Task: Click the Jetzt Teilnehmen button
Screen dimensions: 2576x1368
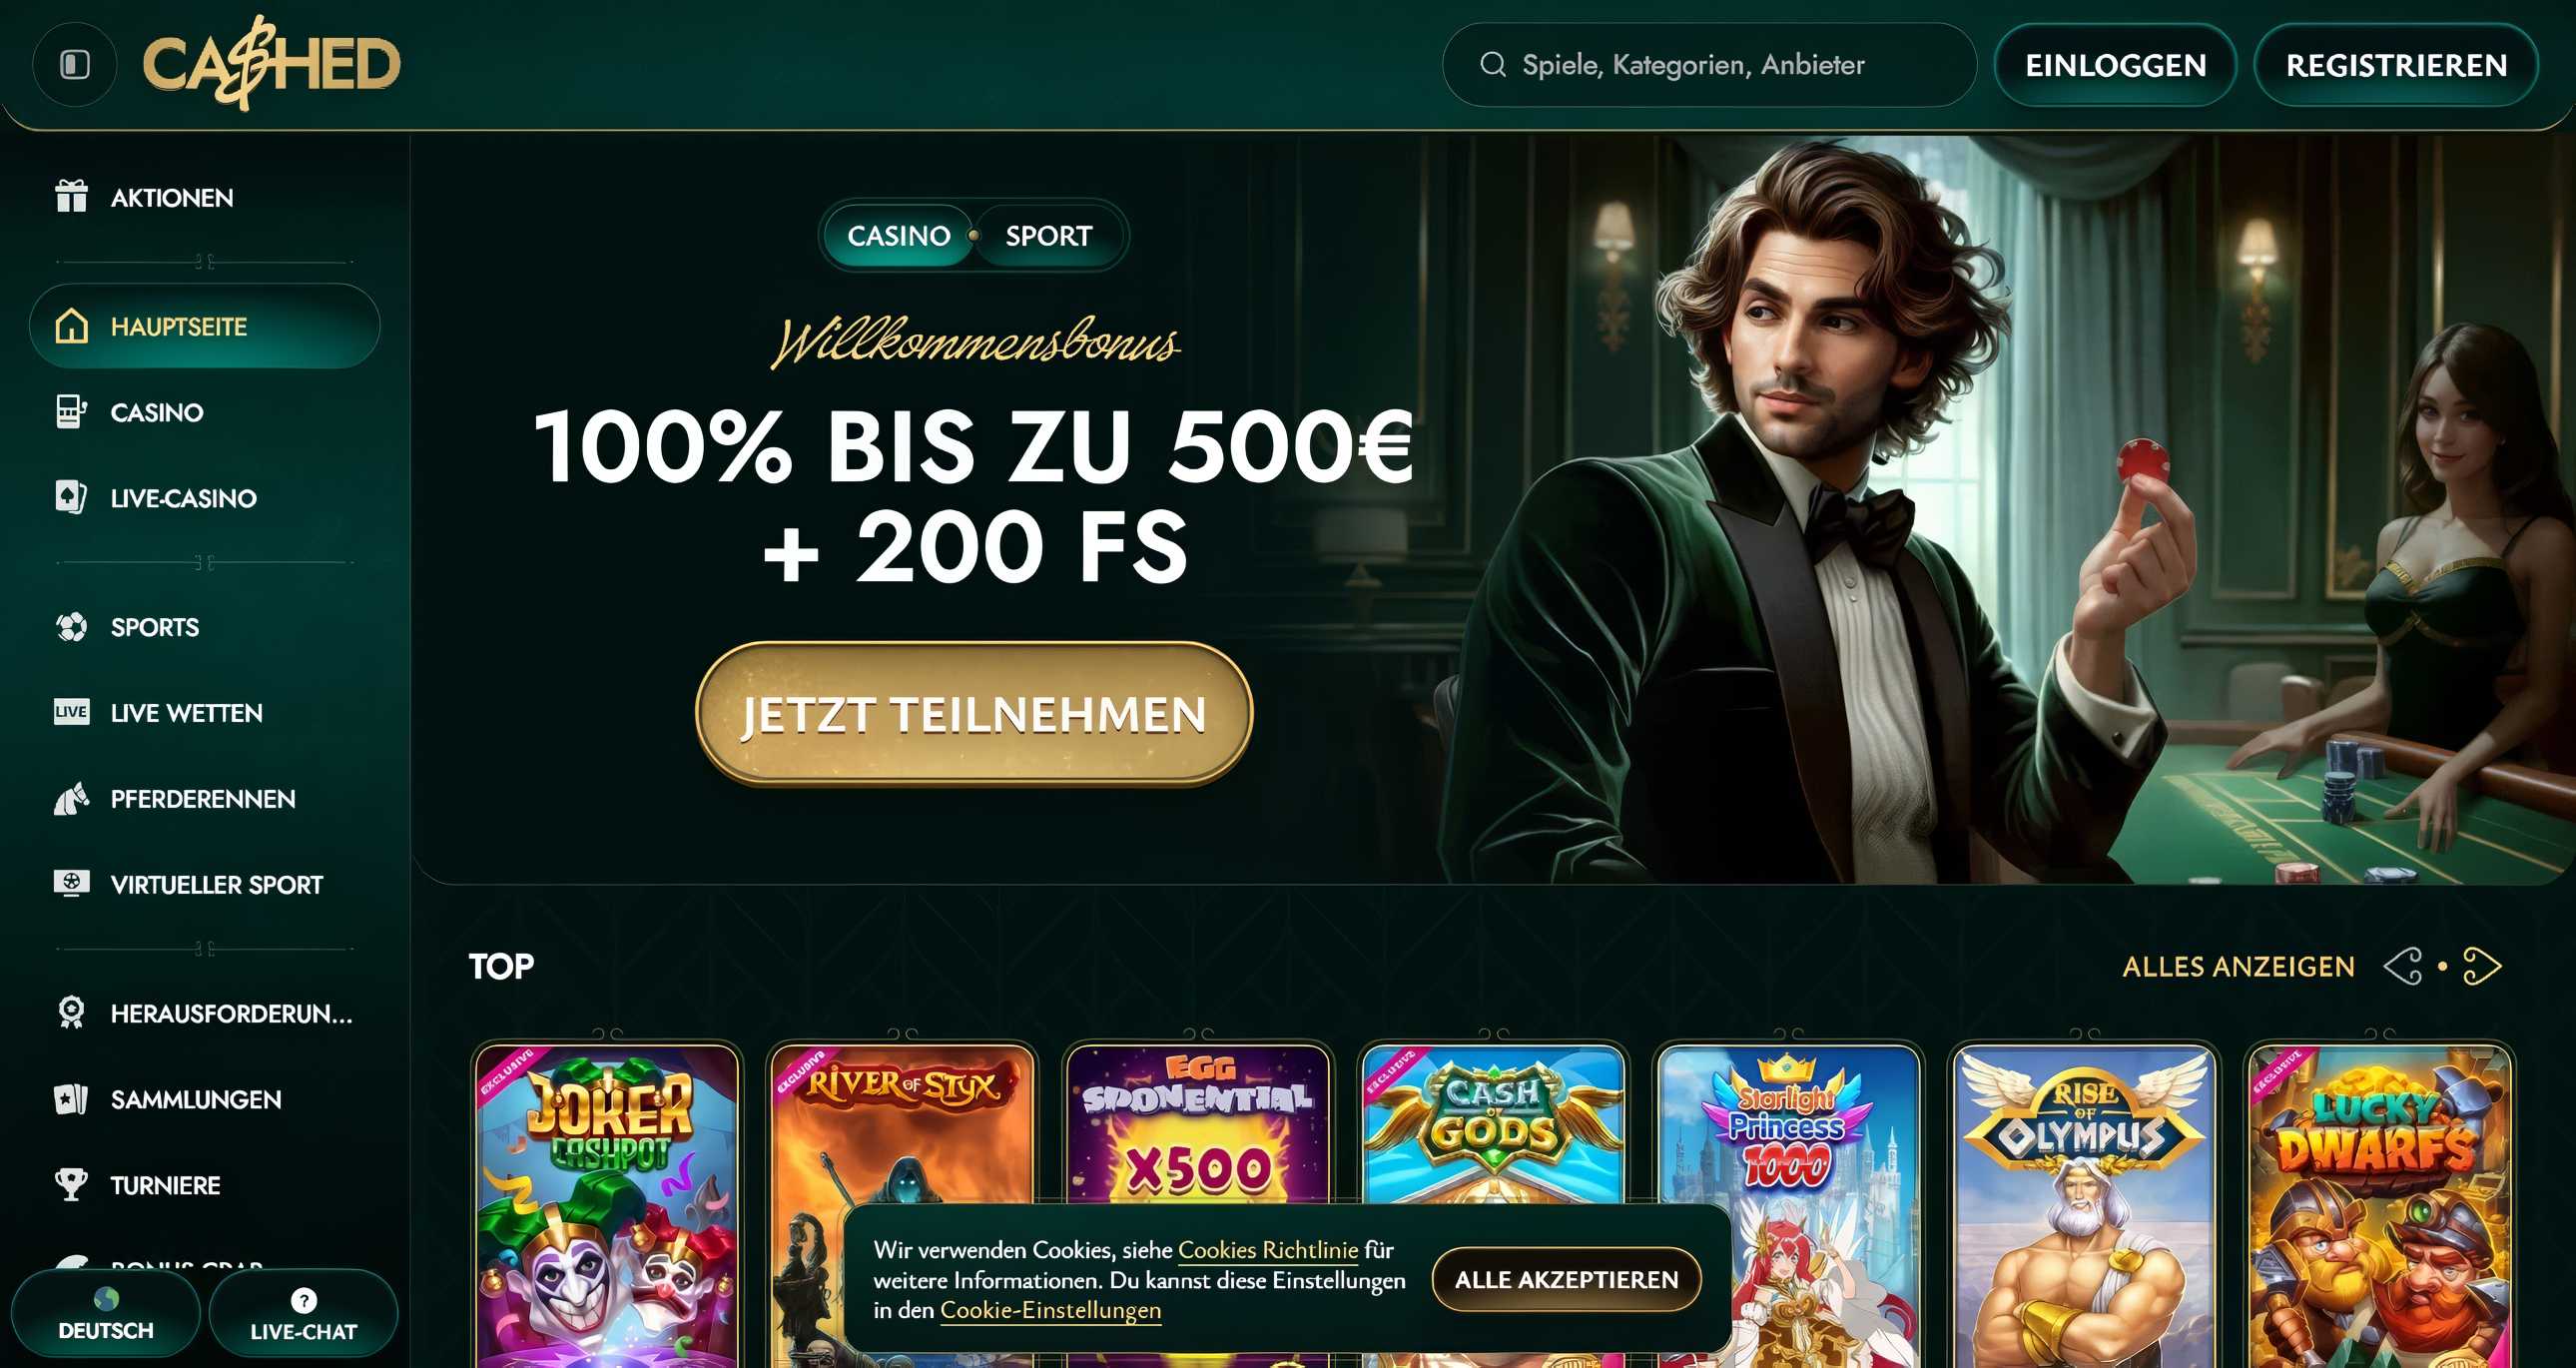Action: pyautogui.click(x=974, y=714)
